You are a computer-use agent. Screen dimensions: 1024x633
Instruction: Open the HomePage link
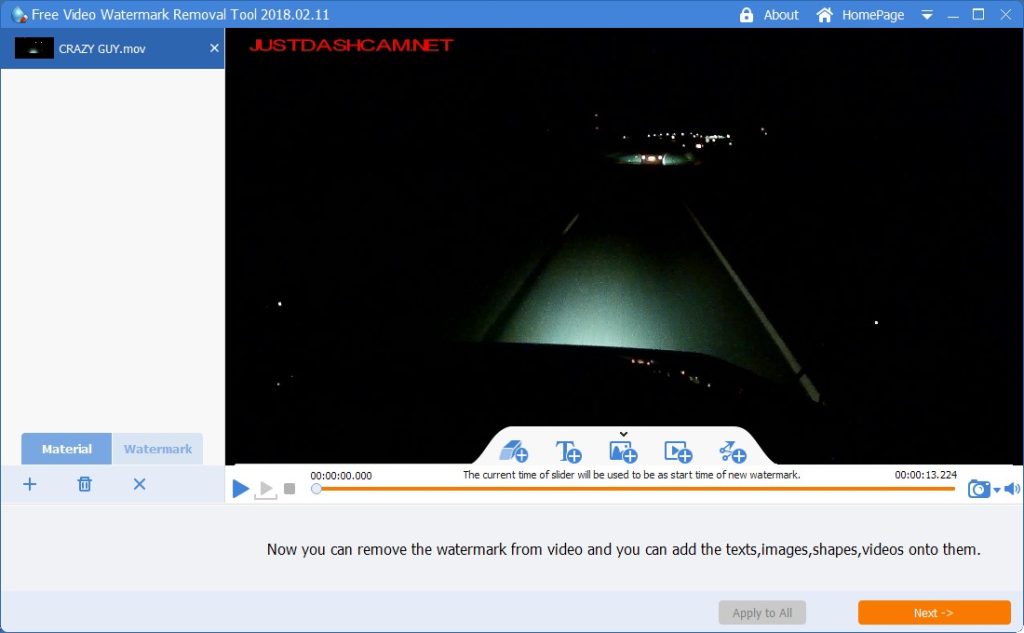872,14
